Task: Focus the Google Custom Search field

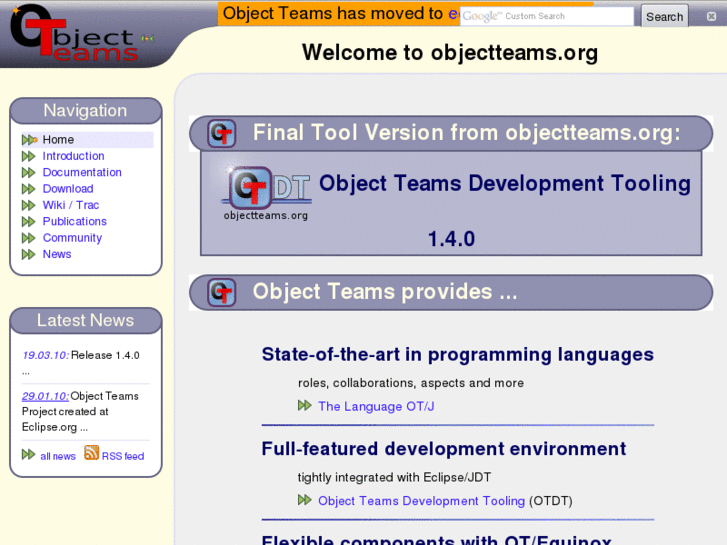Action: pyautogui.click(x=547, y=16)
